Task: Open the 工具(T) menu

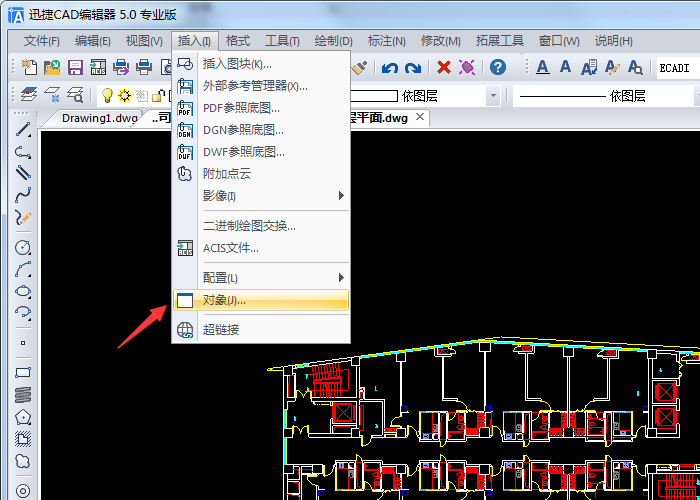Action: click(282, 42)
